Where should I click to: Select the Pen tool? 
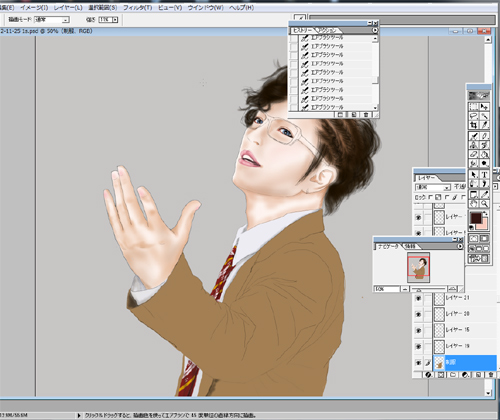tap(473, 184)
